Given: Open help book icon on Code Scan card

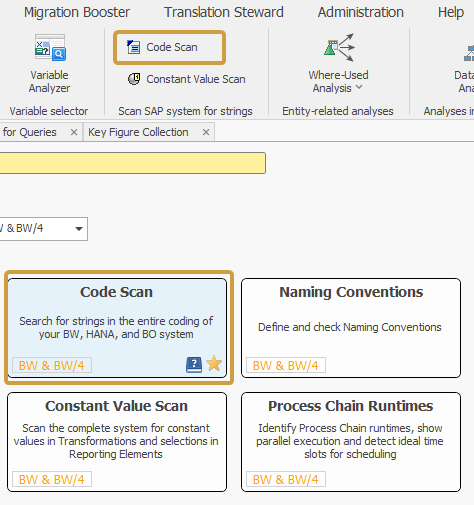Looking at the screenshot, I should [x=194, y=364].
